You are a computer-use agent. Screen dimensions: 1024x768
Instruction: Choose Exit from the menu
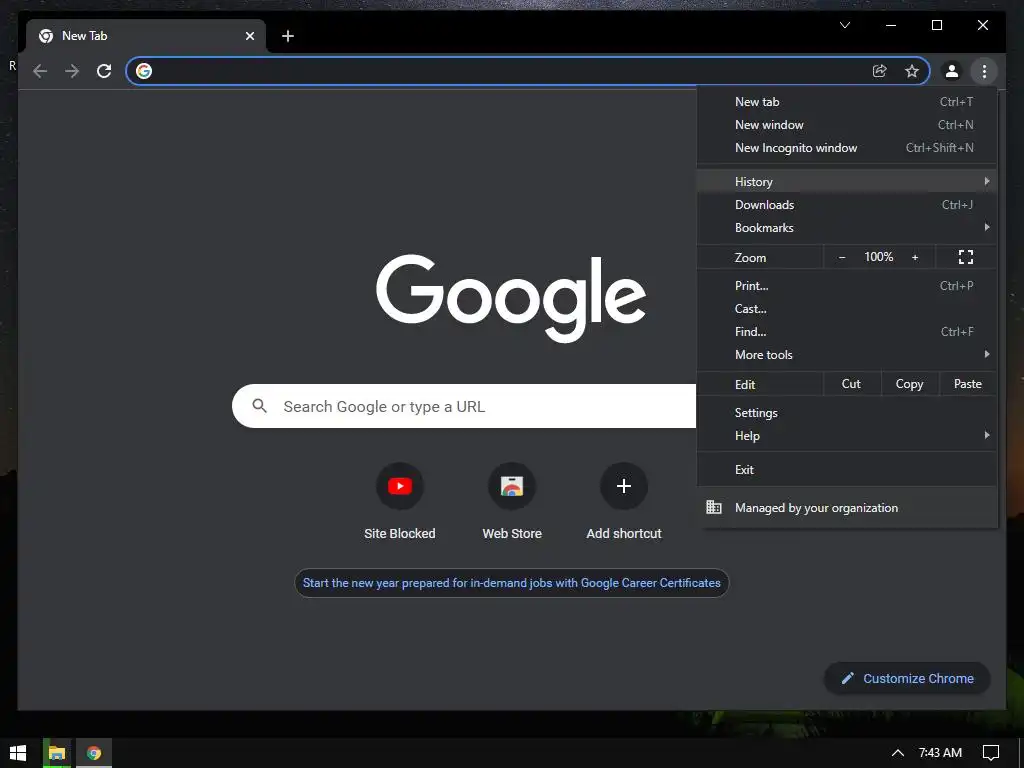click(847, 470)
